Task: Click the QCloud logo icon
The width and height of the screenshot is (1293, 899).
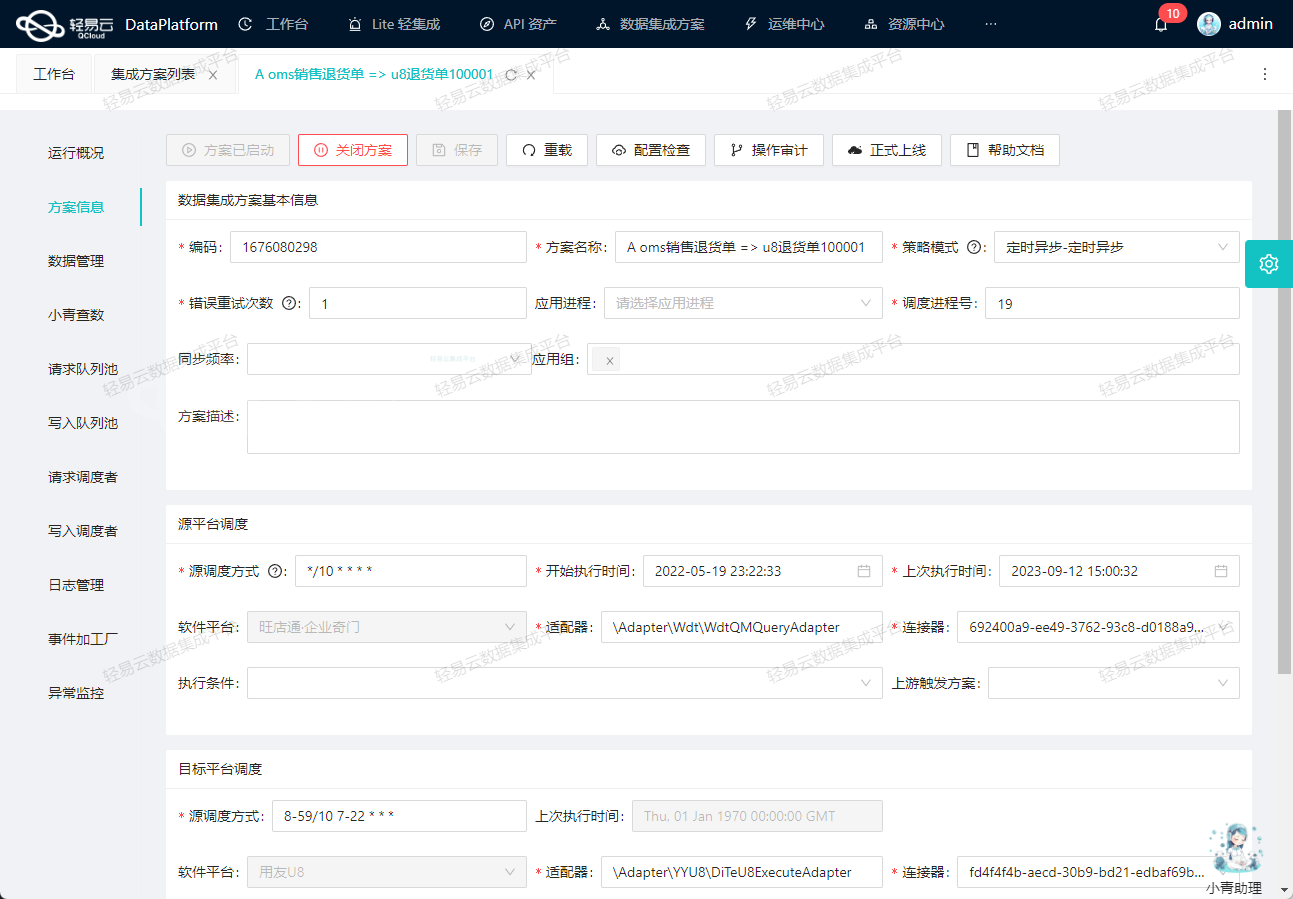Action: (x=40, y=24)
